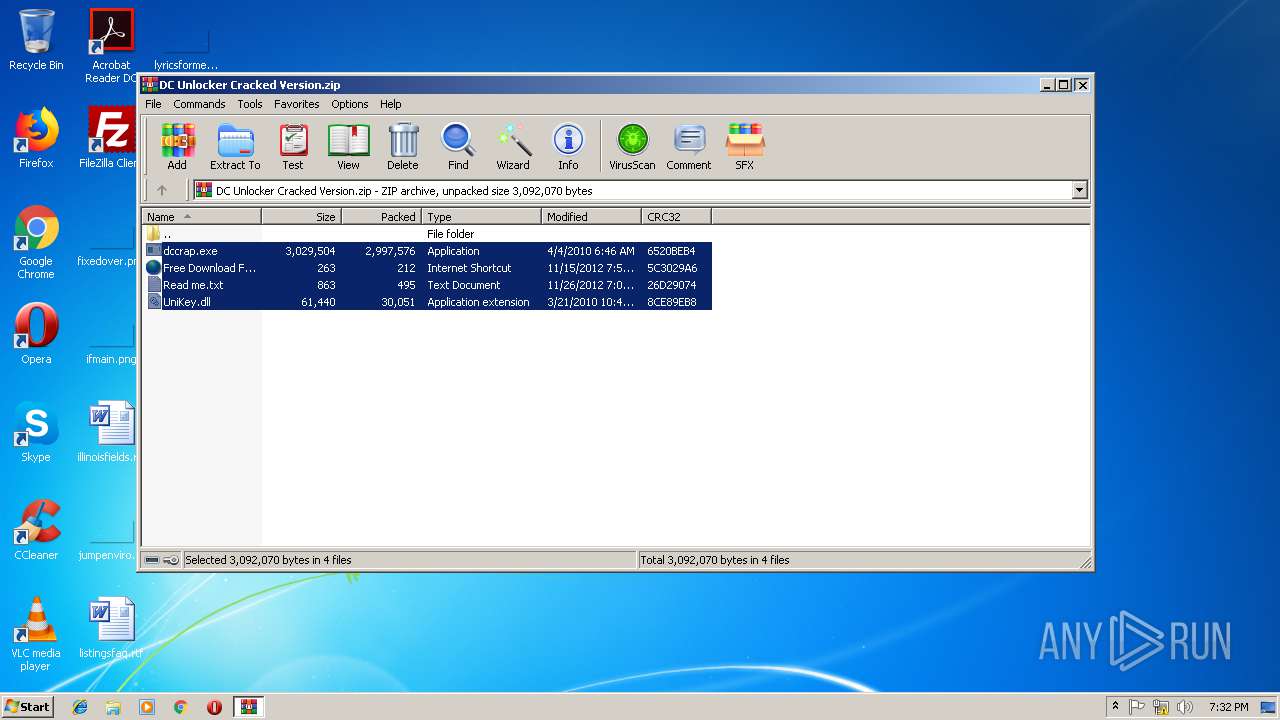Viewport: 1280px width, 720px height.
Task: Click Internet Explorer taskbar icon
Action: click(x=80, y=707)
